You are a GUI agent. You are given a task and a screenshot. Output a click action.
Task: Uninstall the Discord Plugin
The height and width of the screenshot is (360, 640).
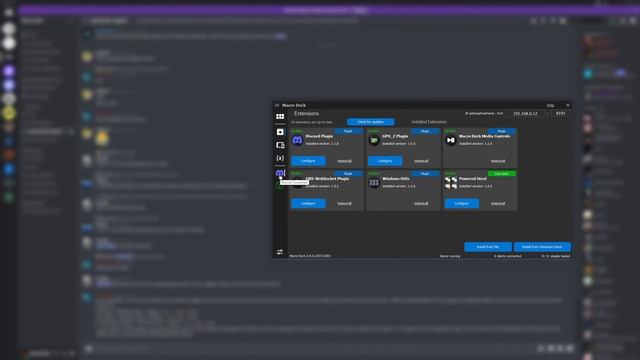pyautogui.click(x=344, y=161)
